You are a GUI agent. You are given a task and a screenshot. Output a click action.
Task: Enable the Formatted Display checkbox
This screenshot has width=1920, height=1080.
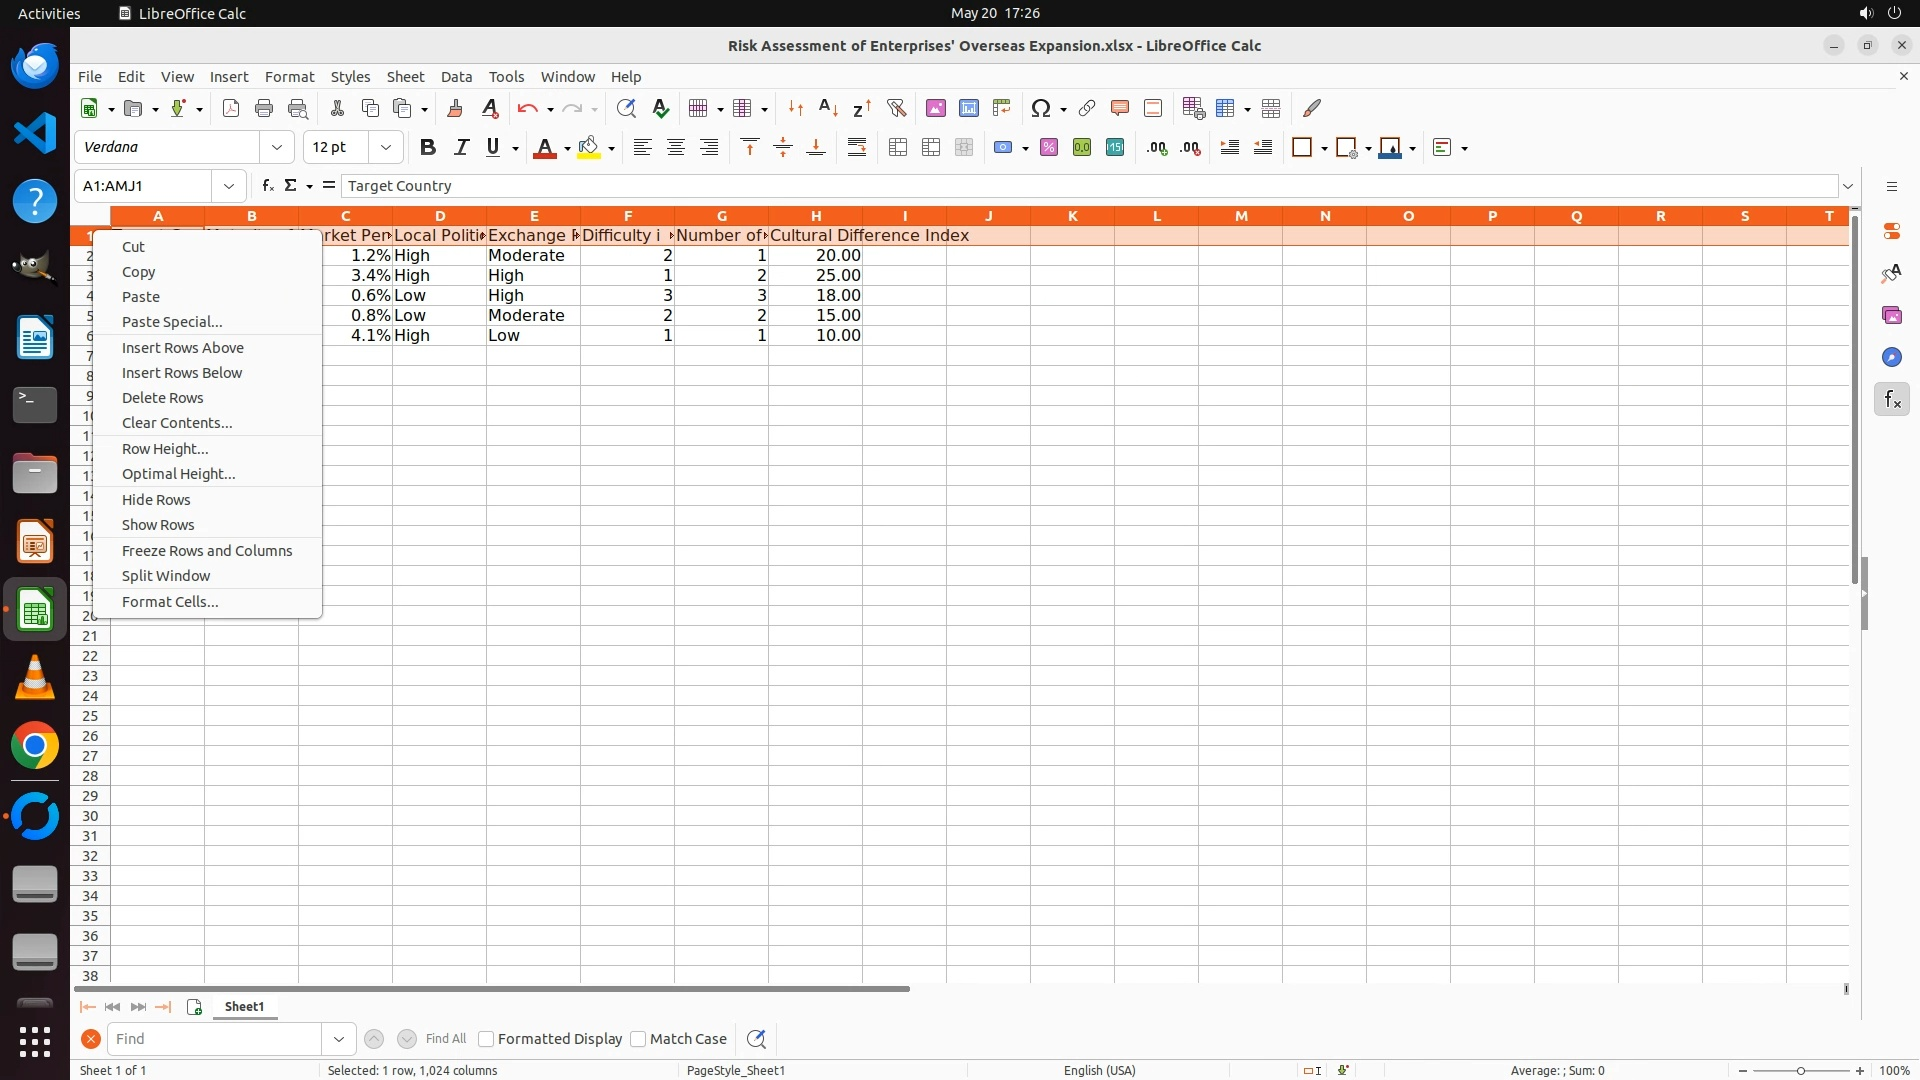click(486, 1039)
